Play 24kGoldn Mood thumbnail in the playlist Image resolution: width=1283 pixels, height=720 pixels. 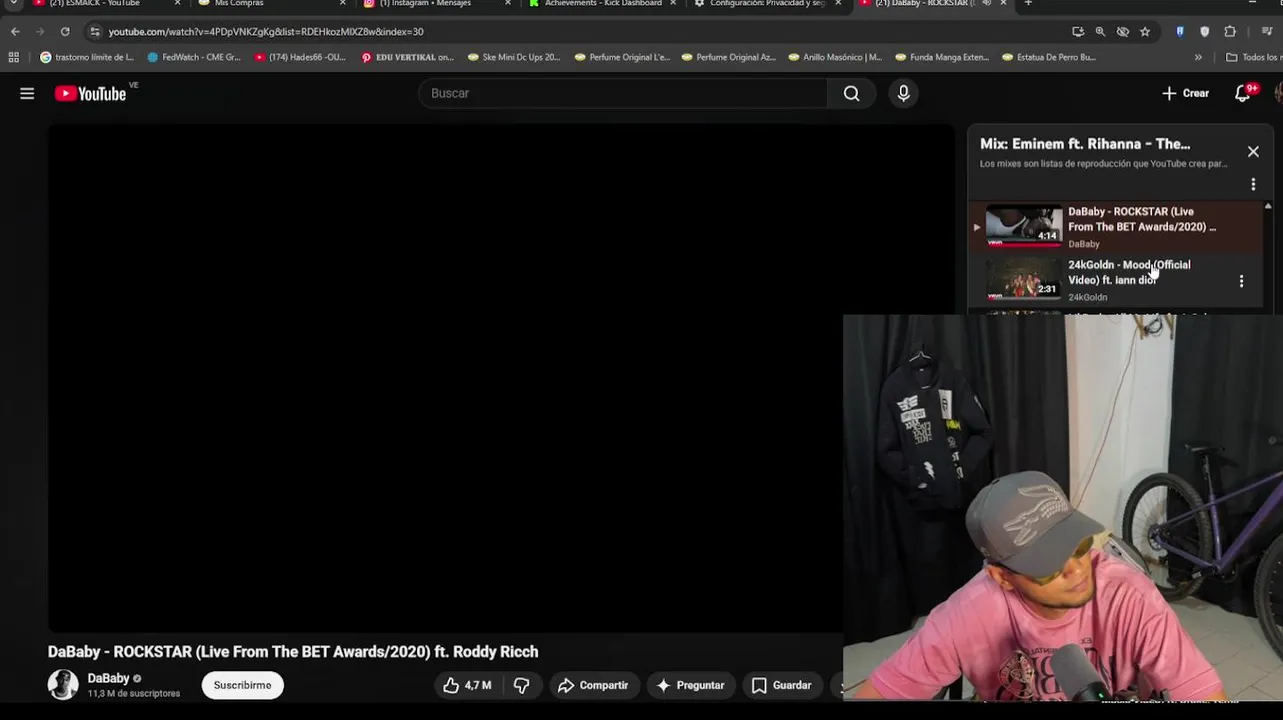point(1024,279)
